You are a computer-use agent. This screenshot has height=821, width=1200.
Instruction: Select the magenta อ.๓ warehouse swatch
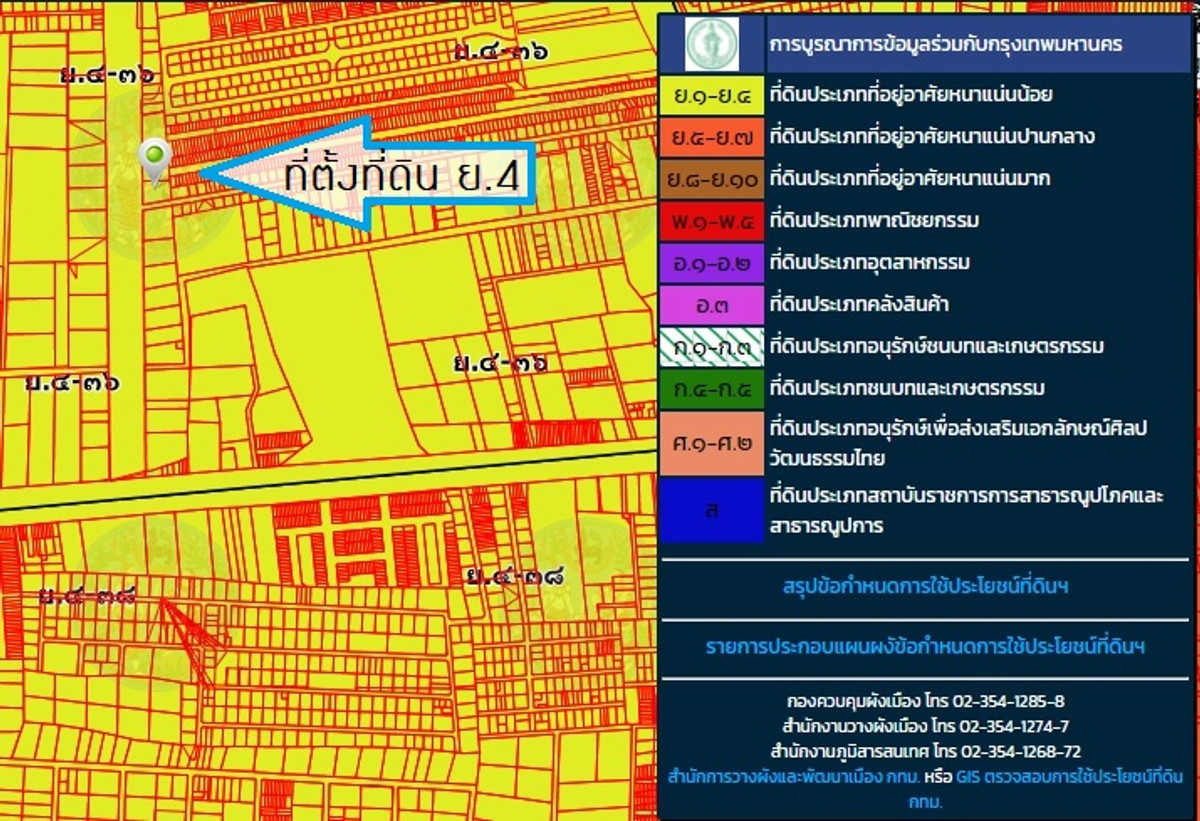tap(712, 305)
